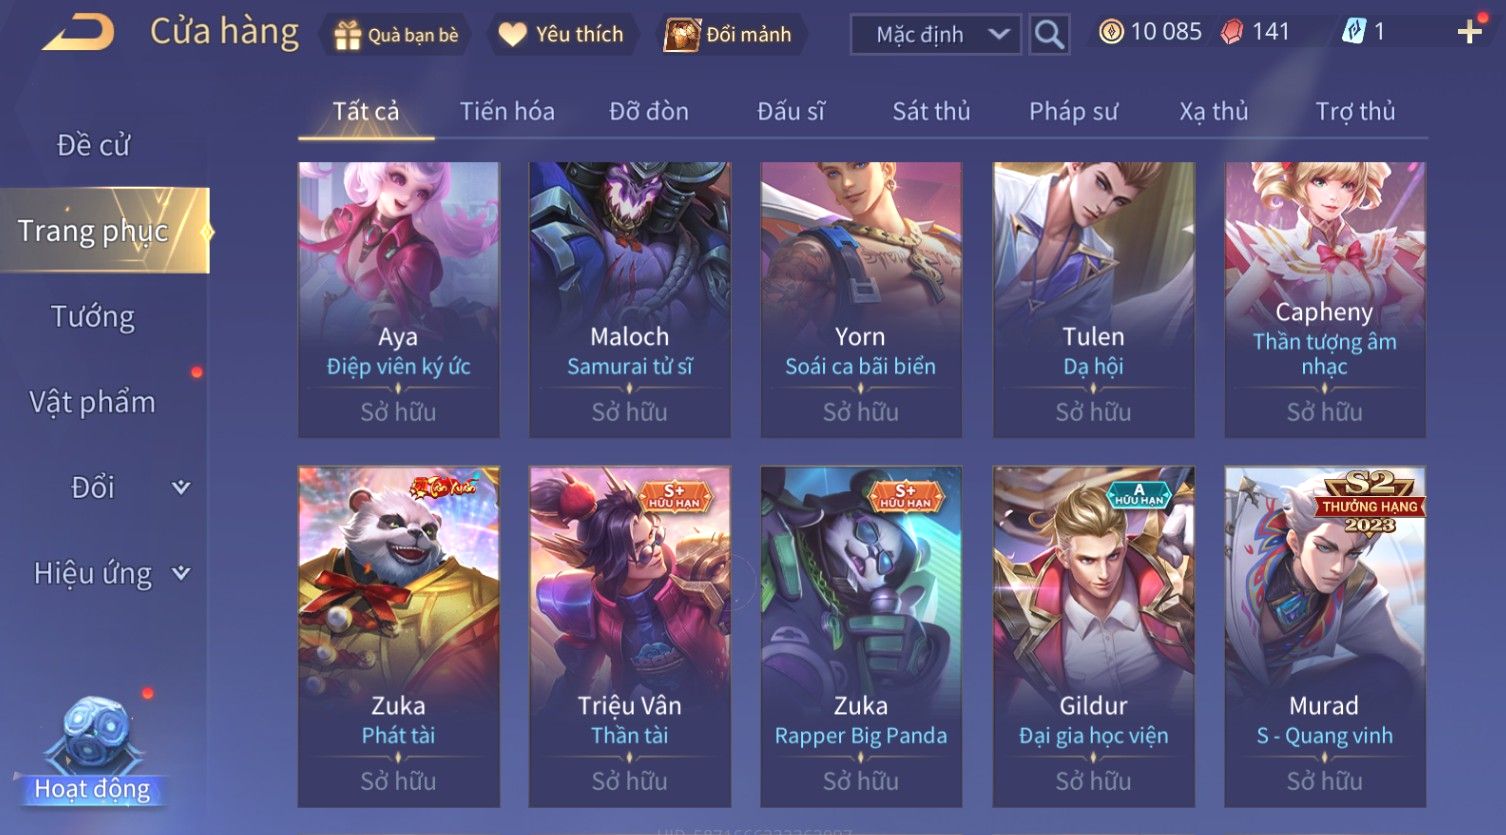Switch to the Sát thủ tab

pos(931,111)
